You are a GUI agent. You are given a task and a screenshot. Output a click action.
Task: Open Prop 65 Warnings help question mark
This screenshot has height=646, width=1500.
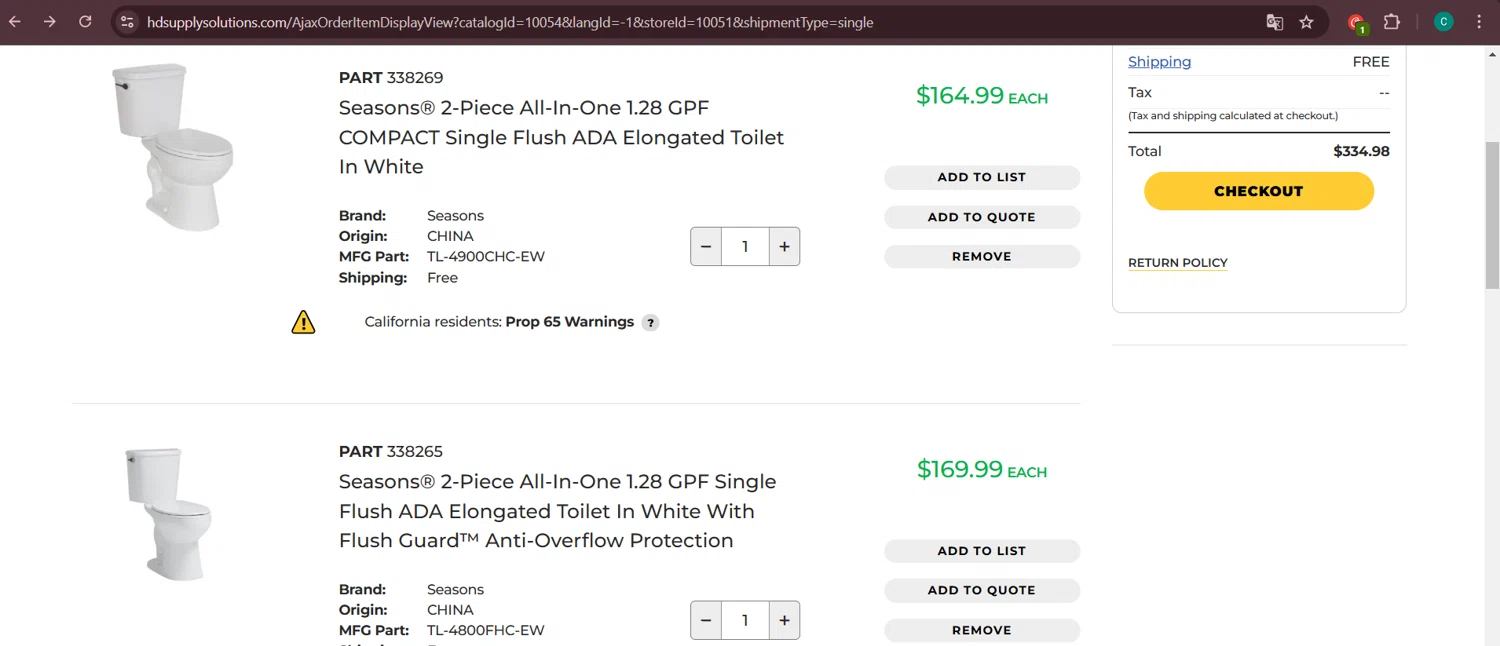(x=650, y=323)
